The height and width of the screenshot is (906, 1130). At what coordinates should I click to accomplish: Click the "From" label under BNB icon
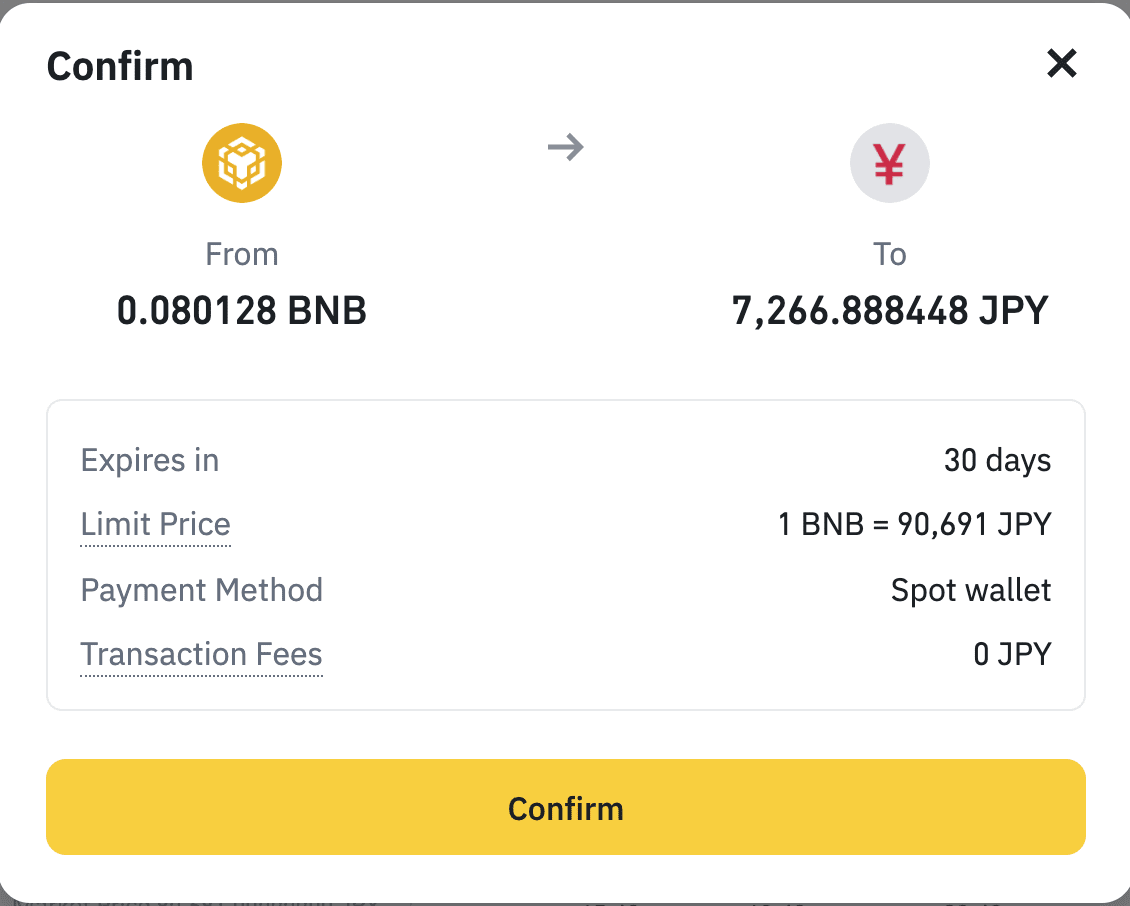242,255
